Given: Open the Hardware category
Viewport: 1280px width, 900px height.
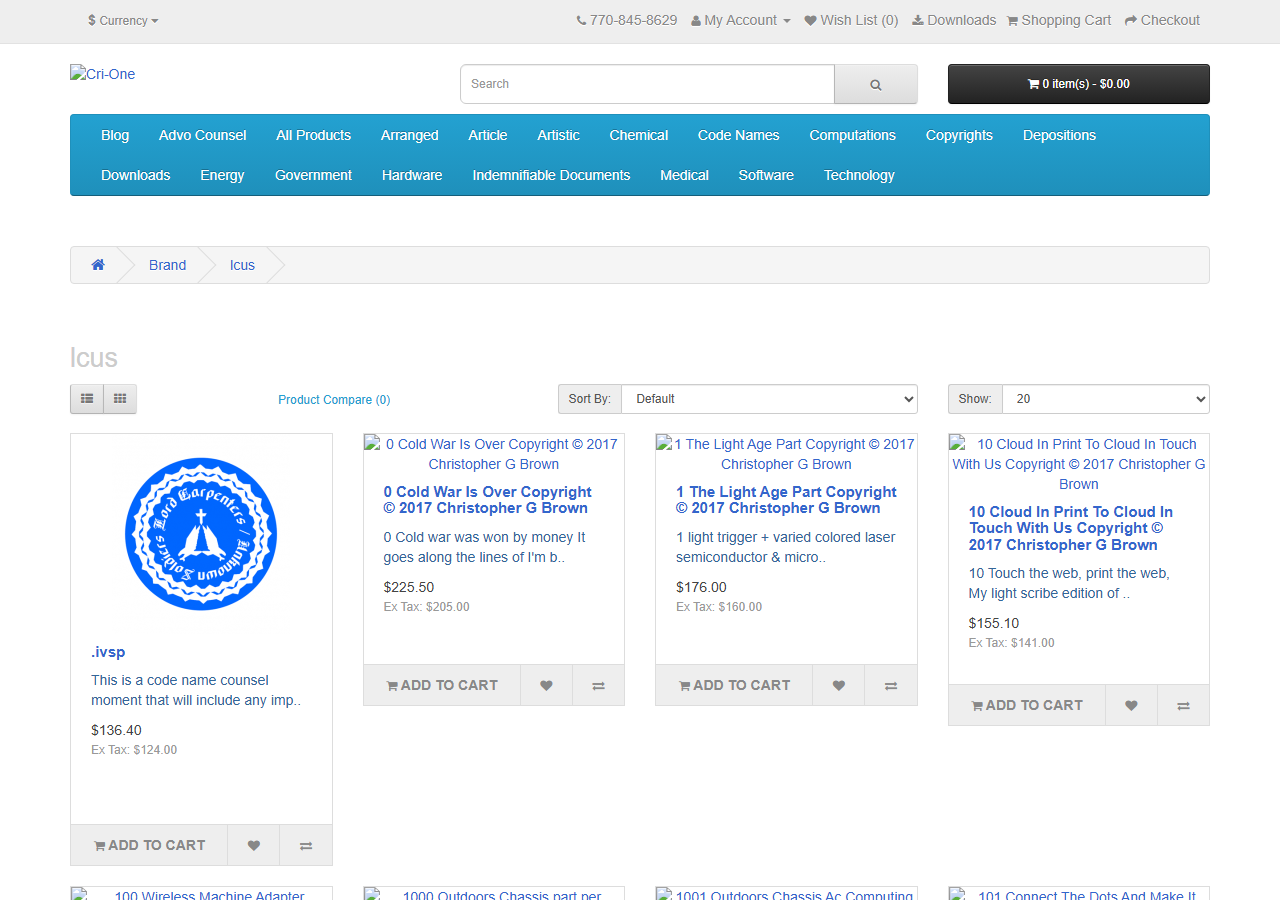Looking at the screenshot, I should click(412, 175).
